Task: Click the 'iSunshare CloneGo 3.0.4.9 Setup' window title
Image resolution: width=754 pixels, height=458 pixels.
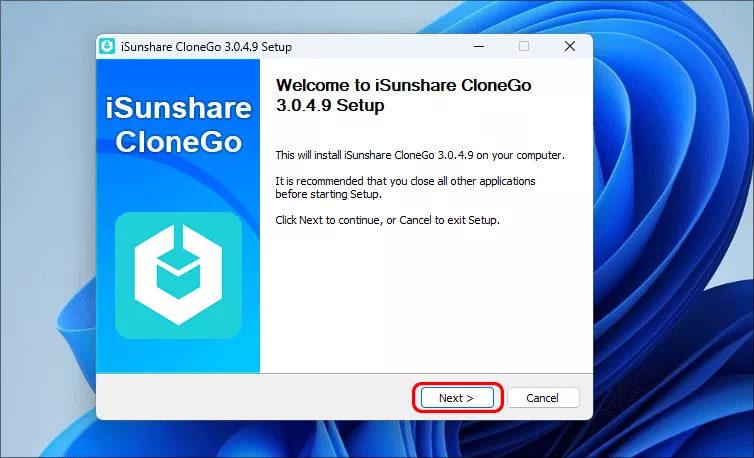Action: coord(206,47)
